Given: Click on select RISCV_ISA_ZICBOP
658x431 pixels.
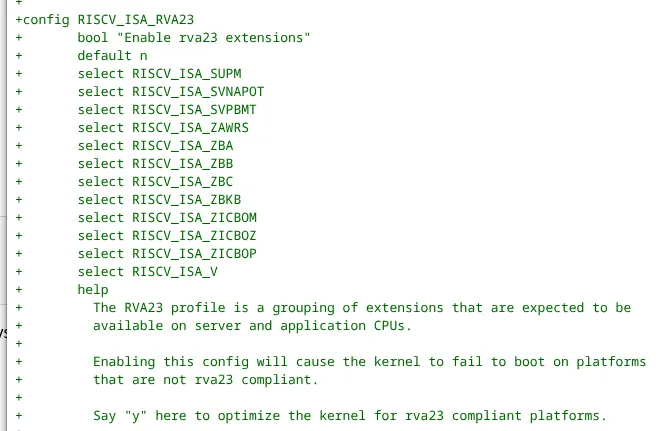Looking at the screenshot, I should point(167,253).
